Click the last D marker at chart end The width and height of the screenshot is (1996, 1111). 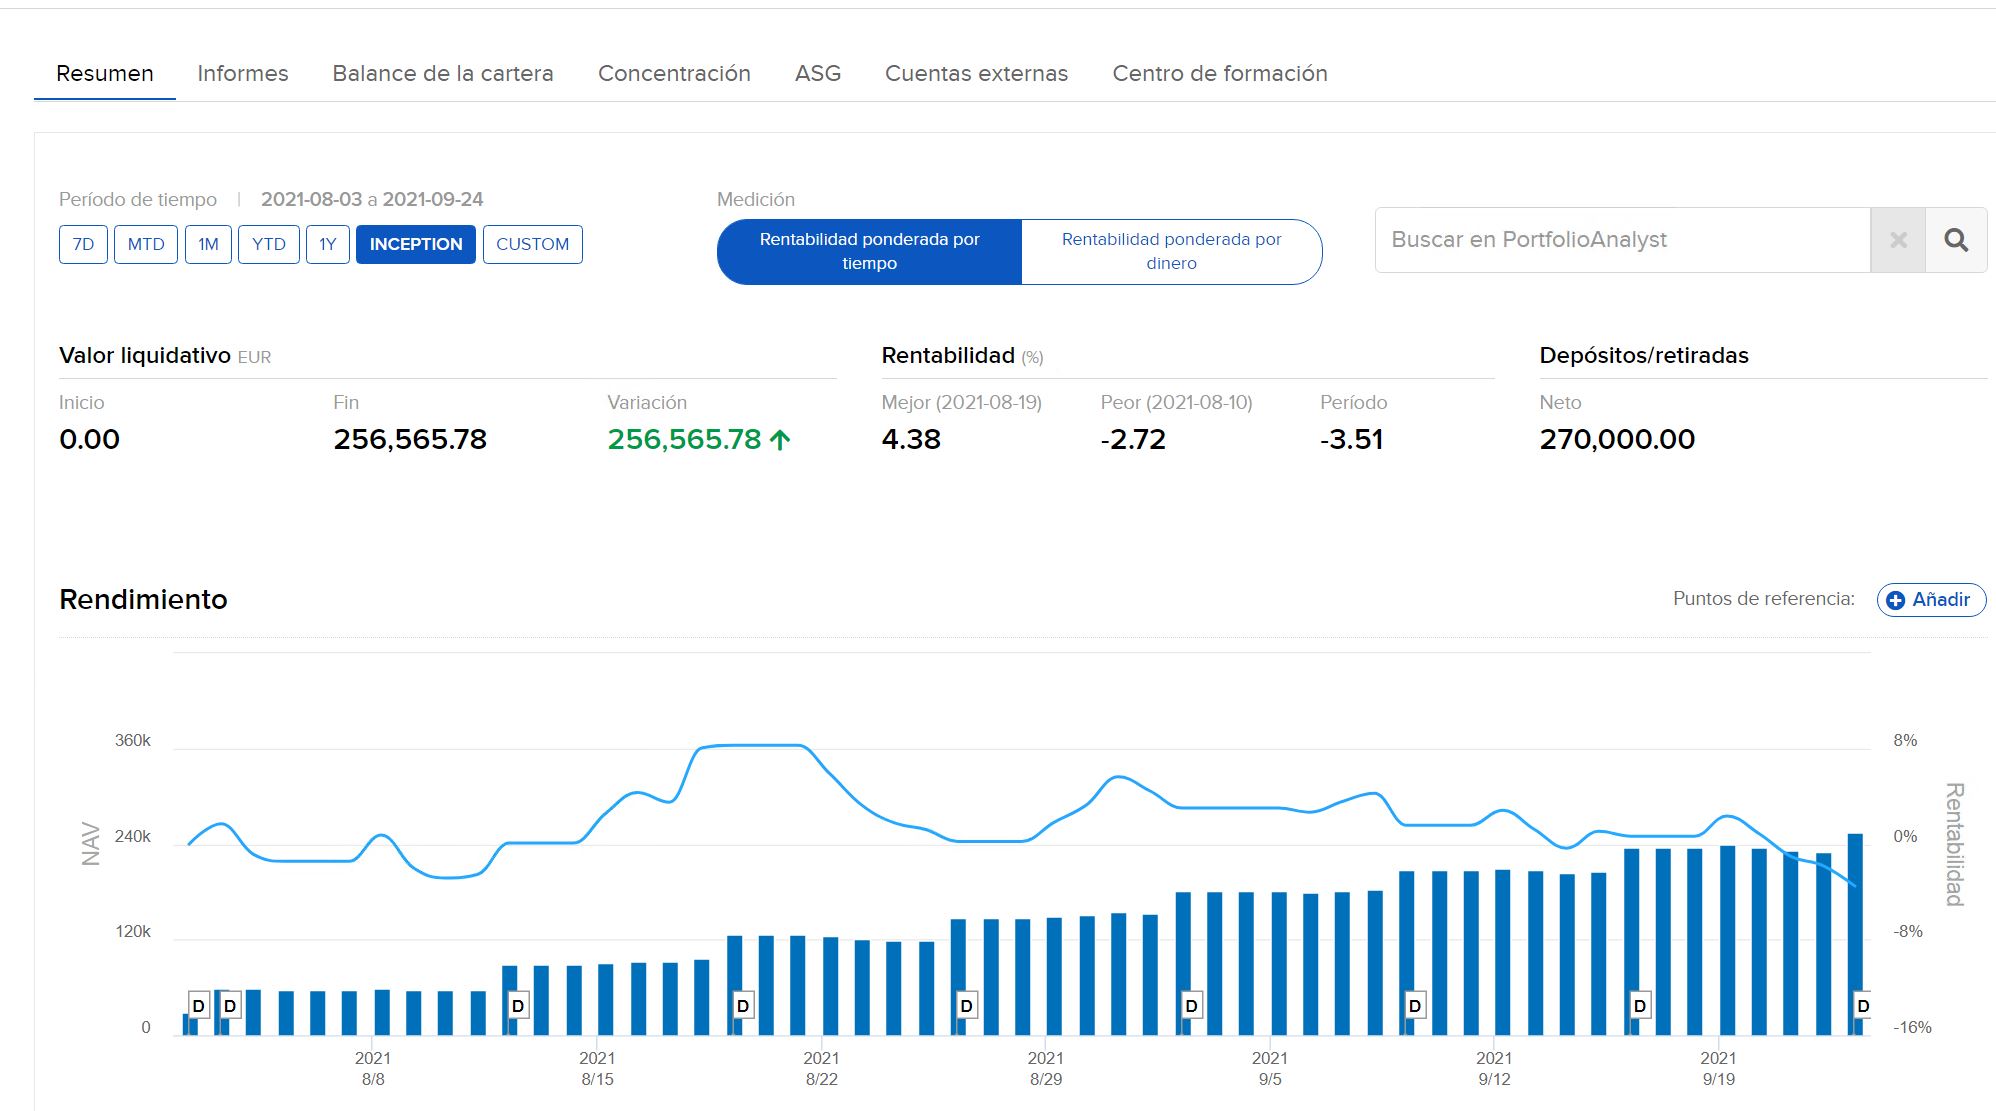click(1862, 1006)
